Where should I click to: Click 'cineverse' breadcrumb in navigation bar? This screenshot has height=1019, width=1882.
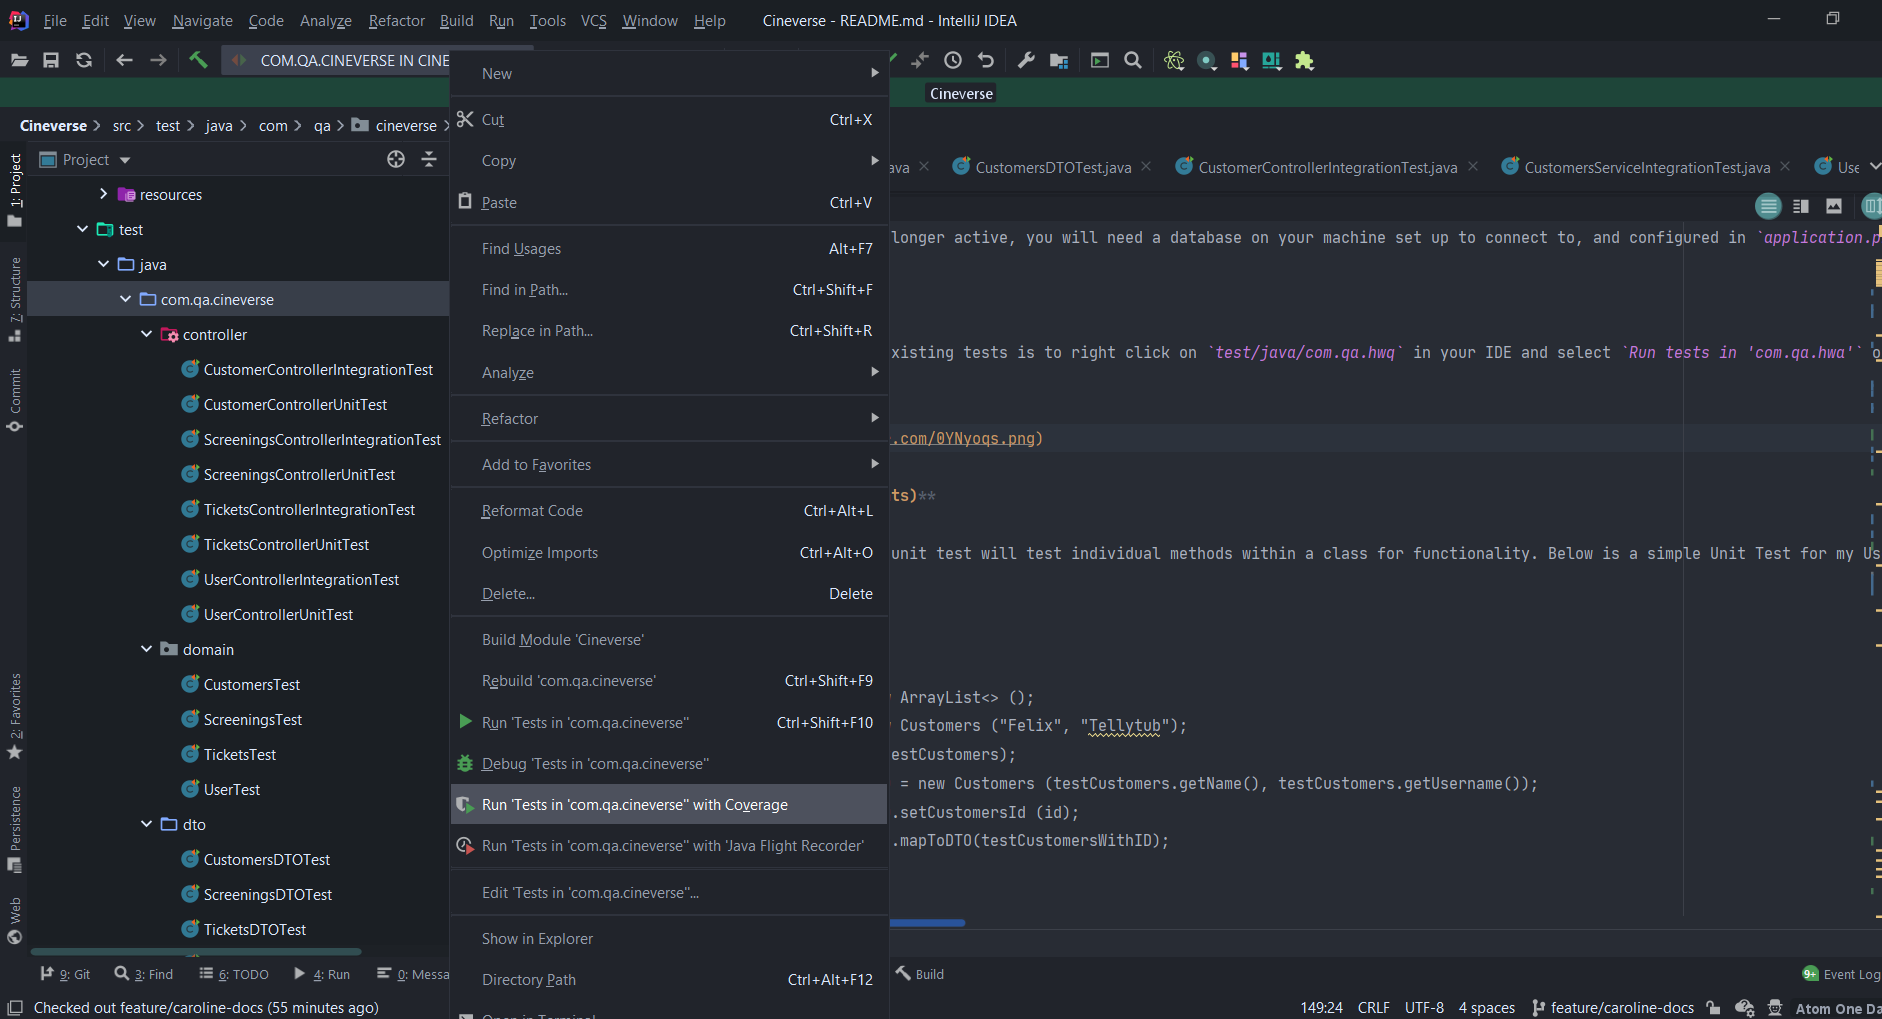[405, 126]
